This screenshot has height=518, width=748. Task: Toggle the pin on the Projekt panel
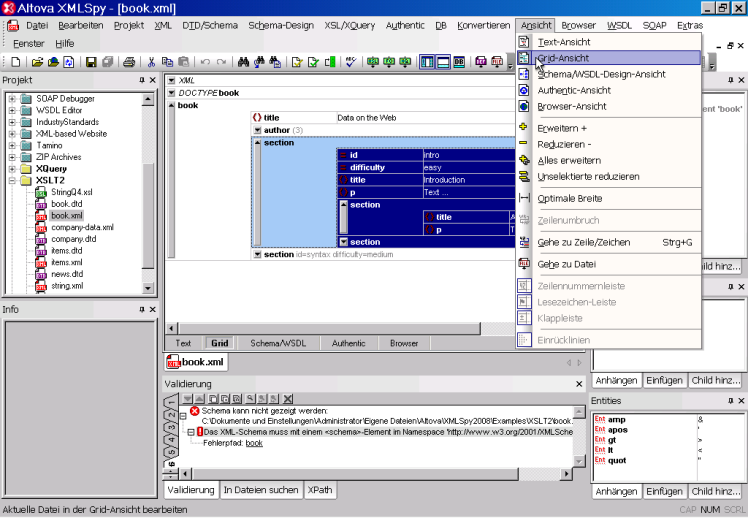142,80
